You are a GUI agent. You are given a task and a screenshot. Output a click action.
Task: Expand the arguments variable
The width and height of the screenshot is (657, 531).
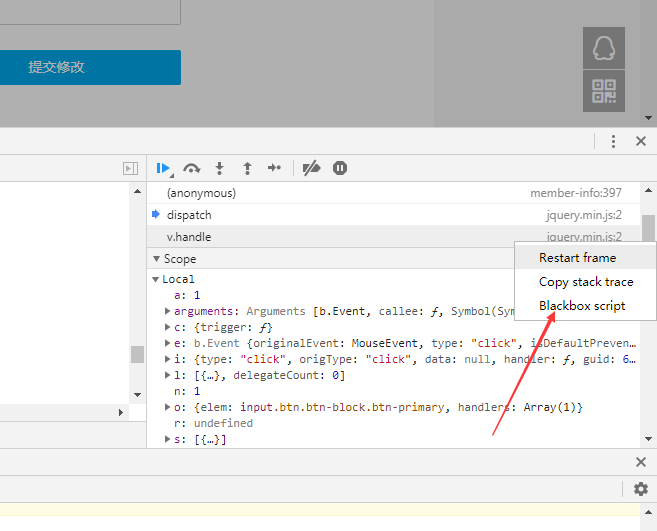coord(167,311)
